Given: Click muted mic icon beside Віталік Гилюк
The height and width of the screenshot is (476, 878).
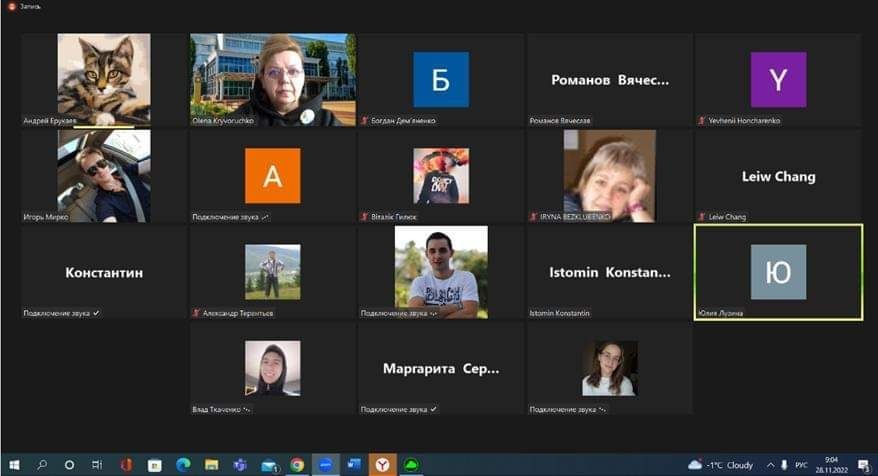Looking at the screenshot, I should pyautogui.click(x=365, y=217).
